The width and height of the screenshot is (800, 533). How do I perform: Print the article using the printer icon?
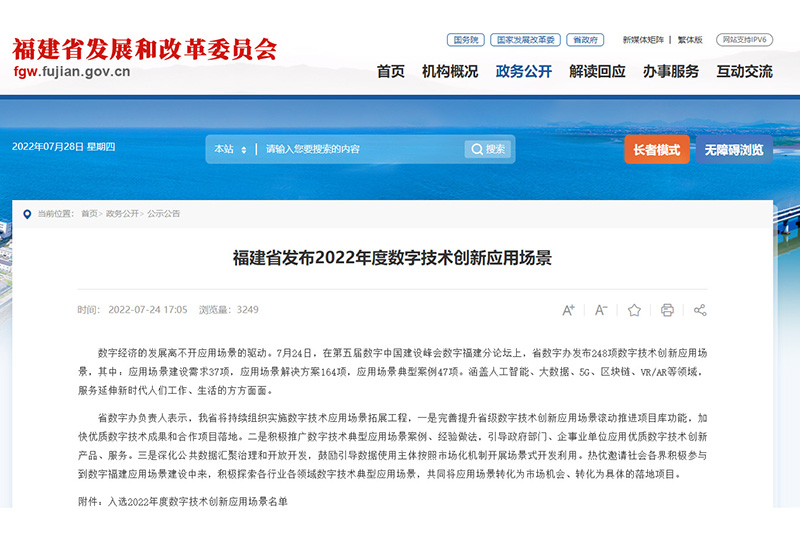(x=667, y=310)
